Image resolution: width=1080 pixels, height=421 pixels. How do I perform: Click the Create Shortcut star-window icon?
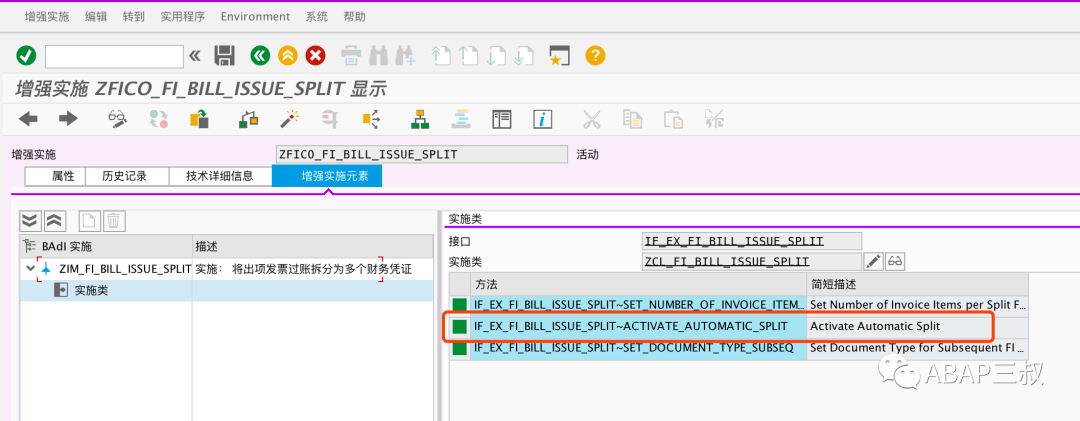tap(559, 56)
